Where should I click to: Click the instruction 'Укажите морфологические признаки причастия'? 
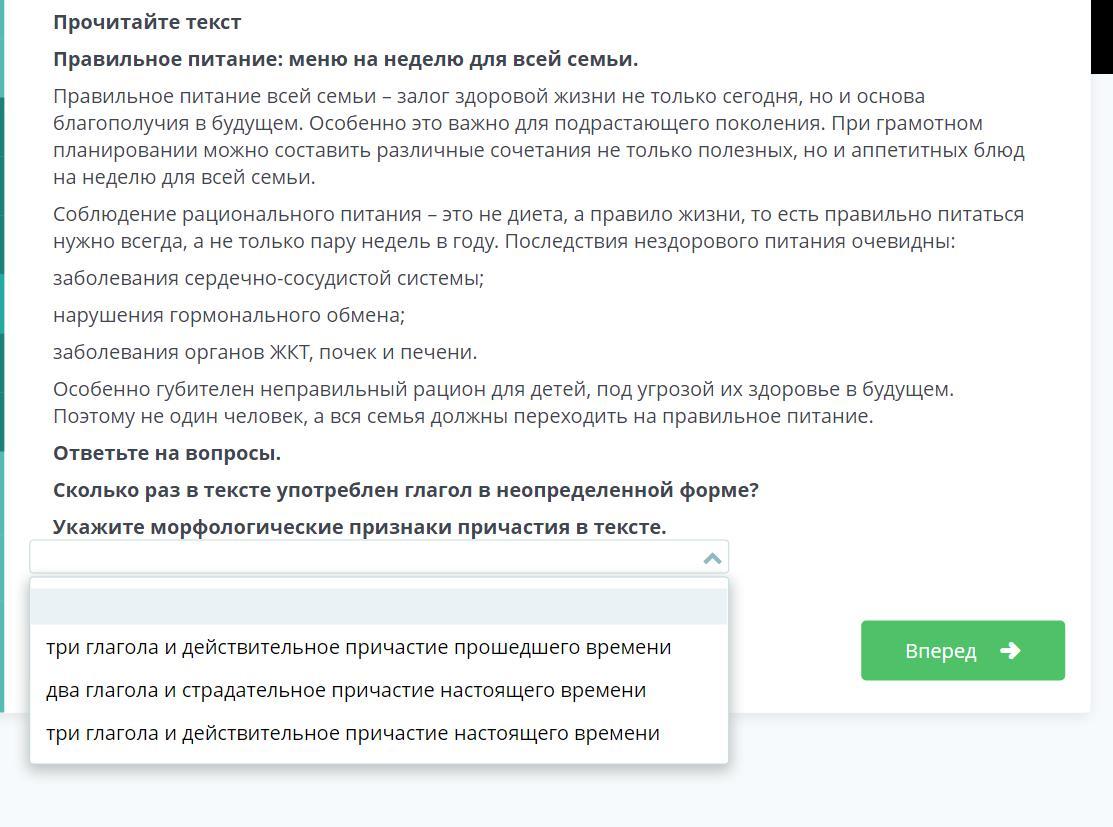point(359,527)
